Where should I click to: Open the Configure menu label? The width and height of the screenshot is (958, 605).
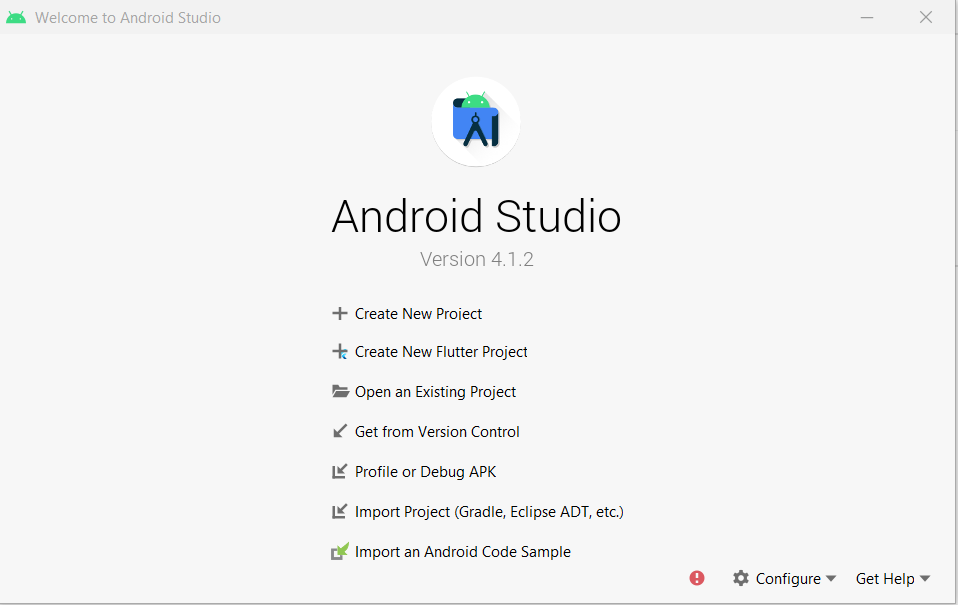click(787, 579)
